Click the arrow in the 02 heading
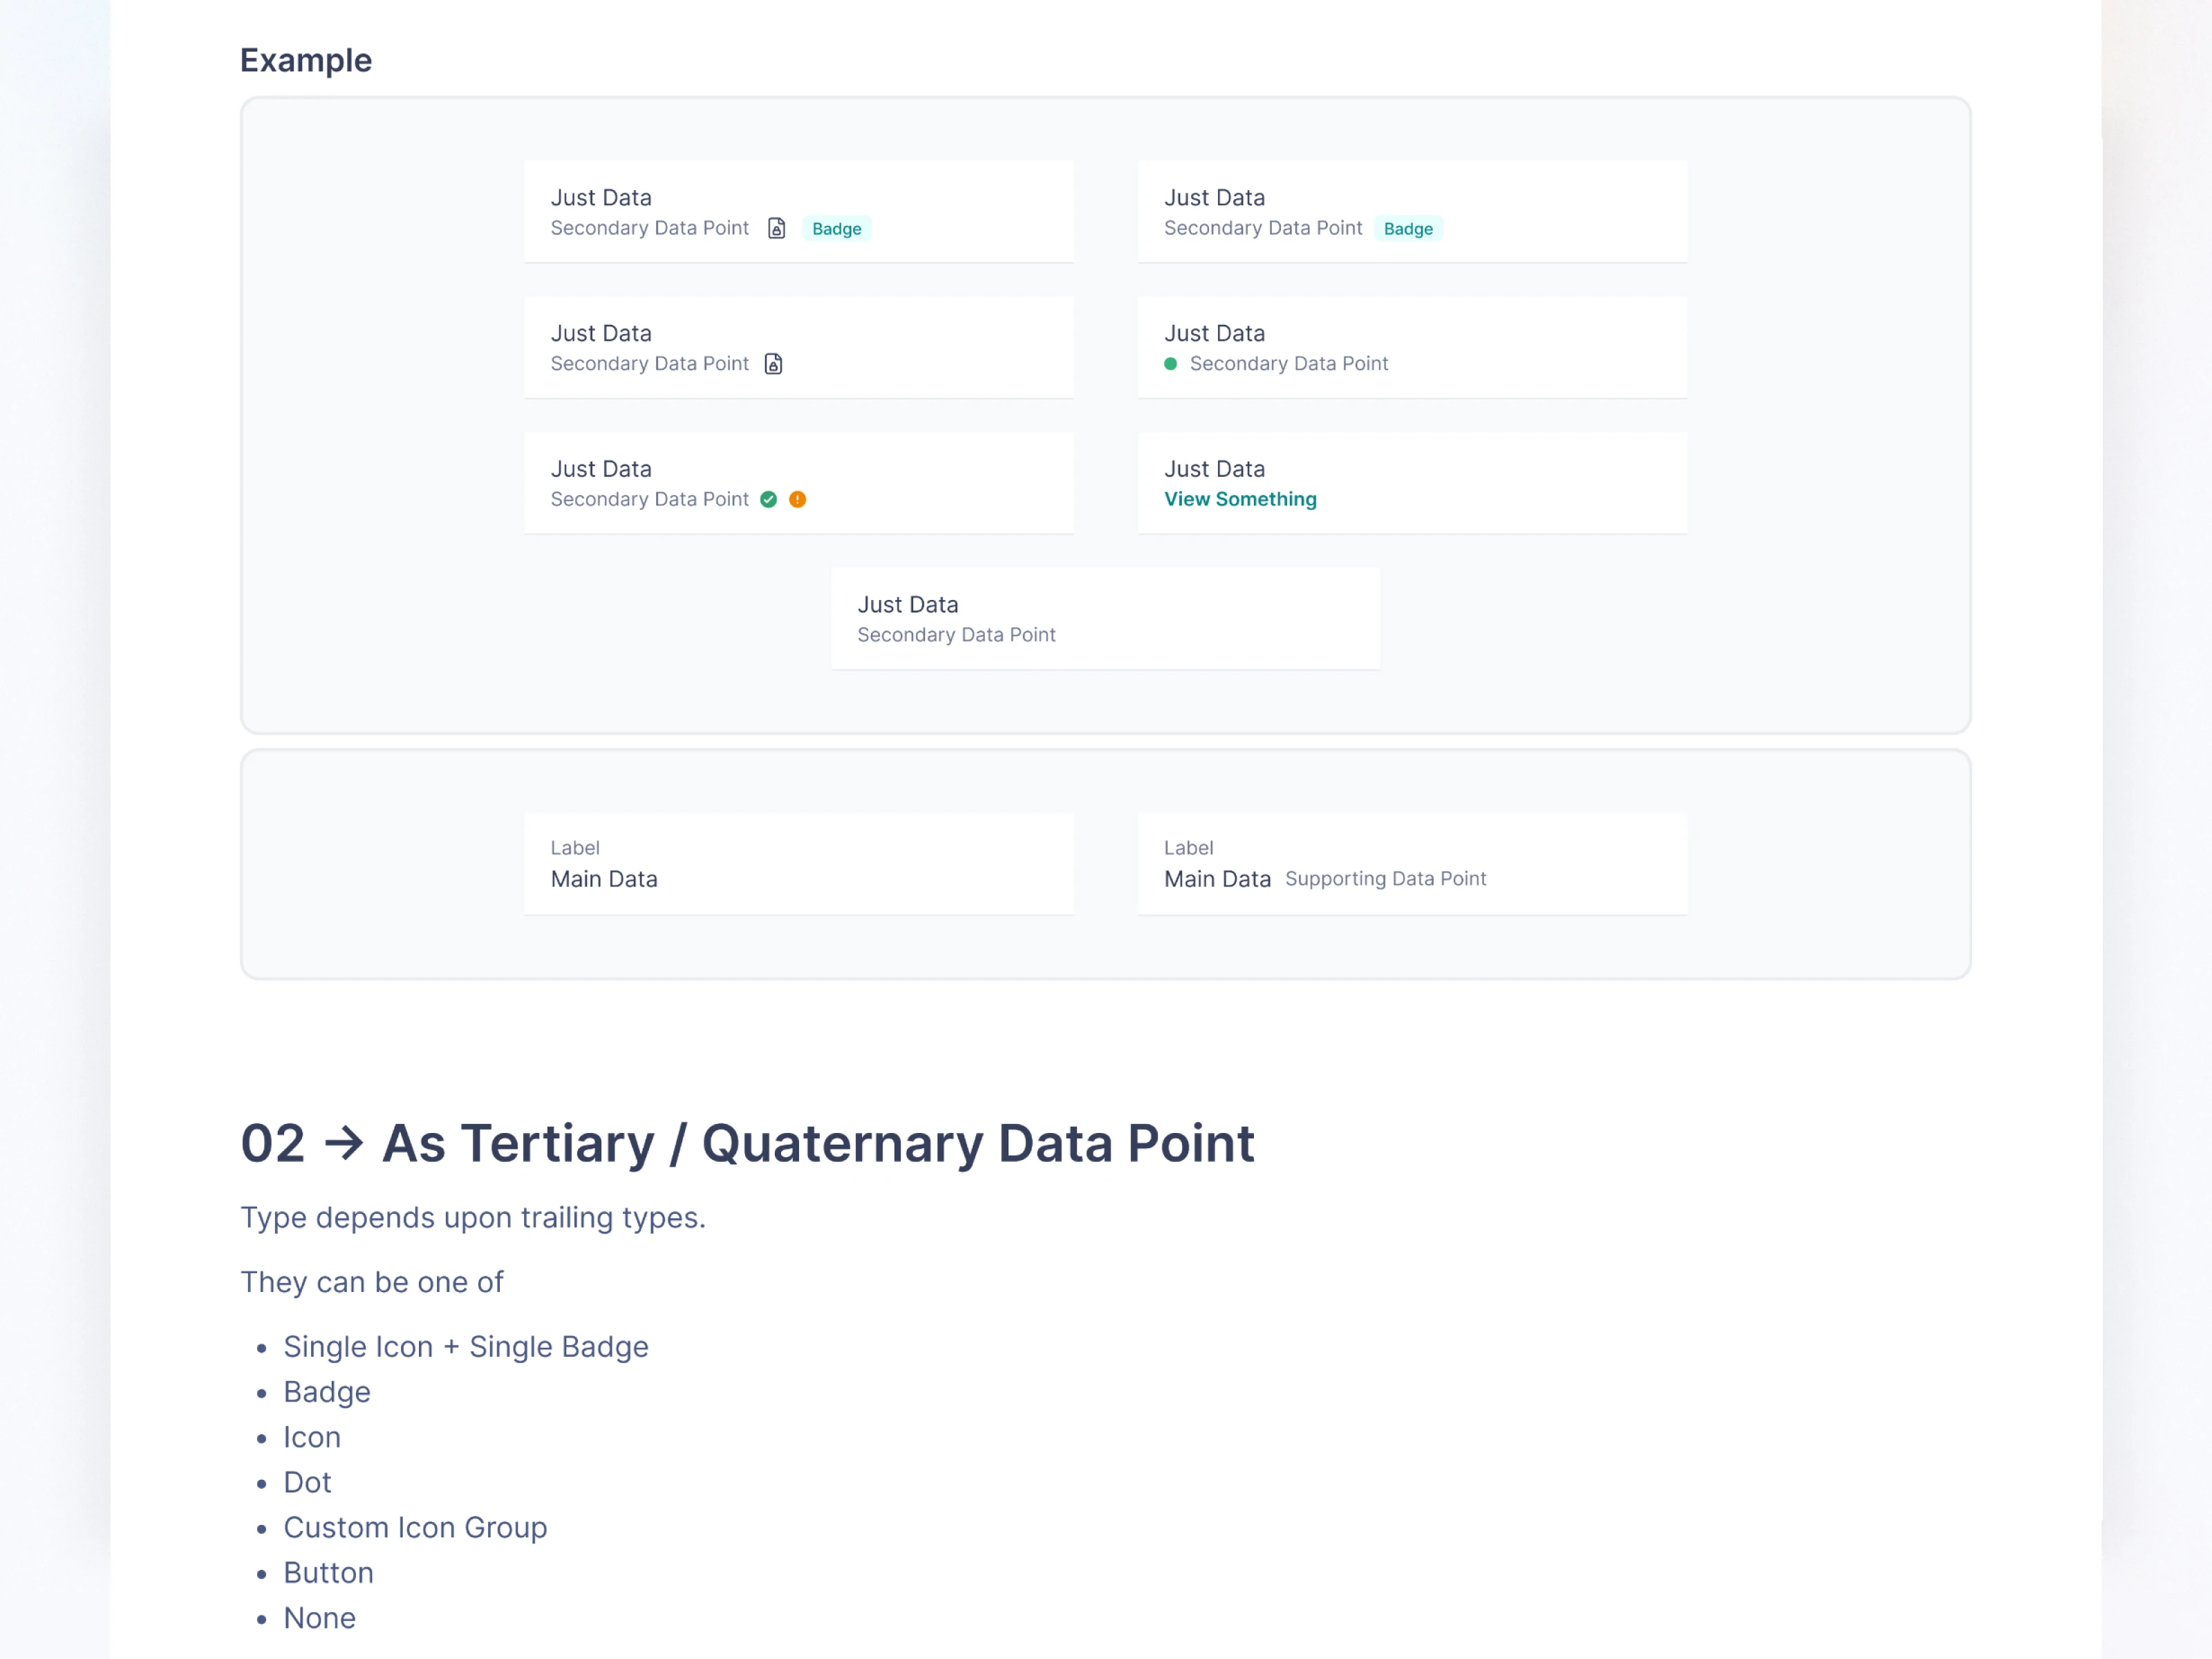 click(344, 1143)
